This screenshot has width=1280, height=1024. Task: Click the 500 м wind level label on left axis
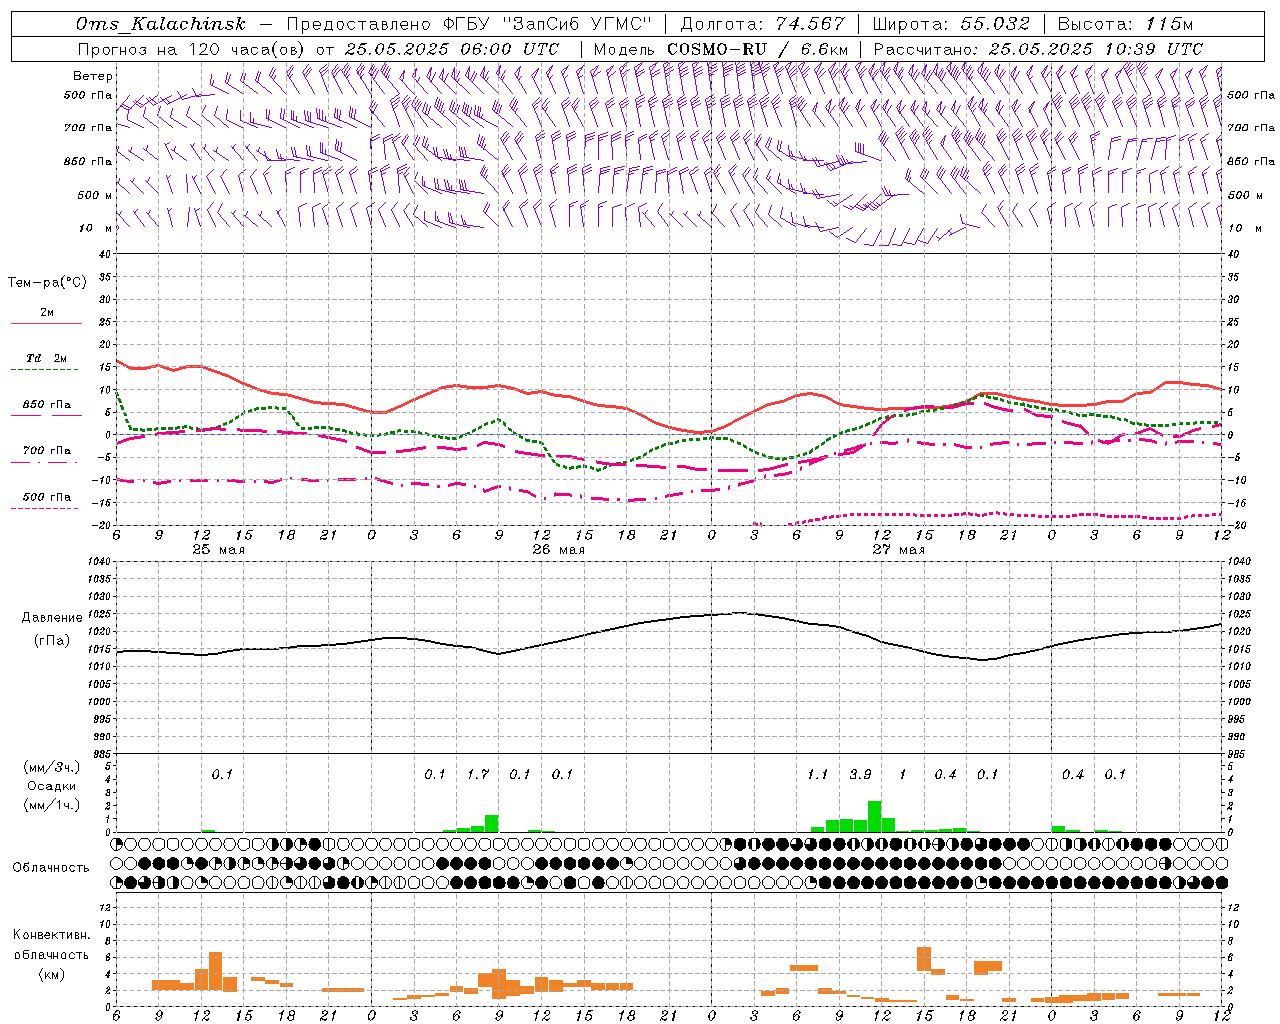click(x=96, y=196)
